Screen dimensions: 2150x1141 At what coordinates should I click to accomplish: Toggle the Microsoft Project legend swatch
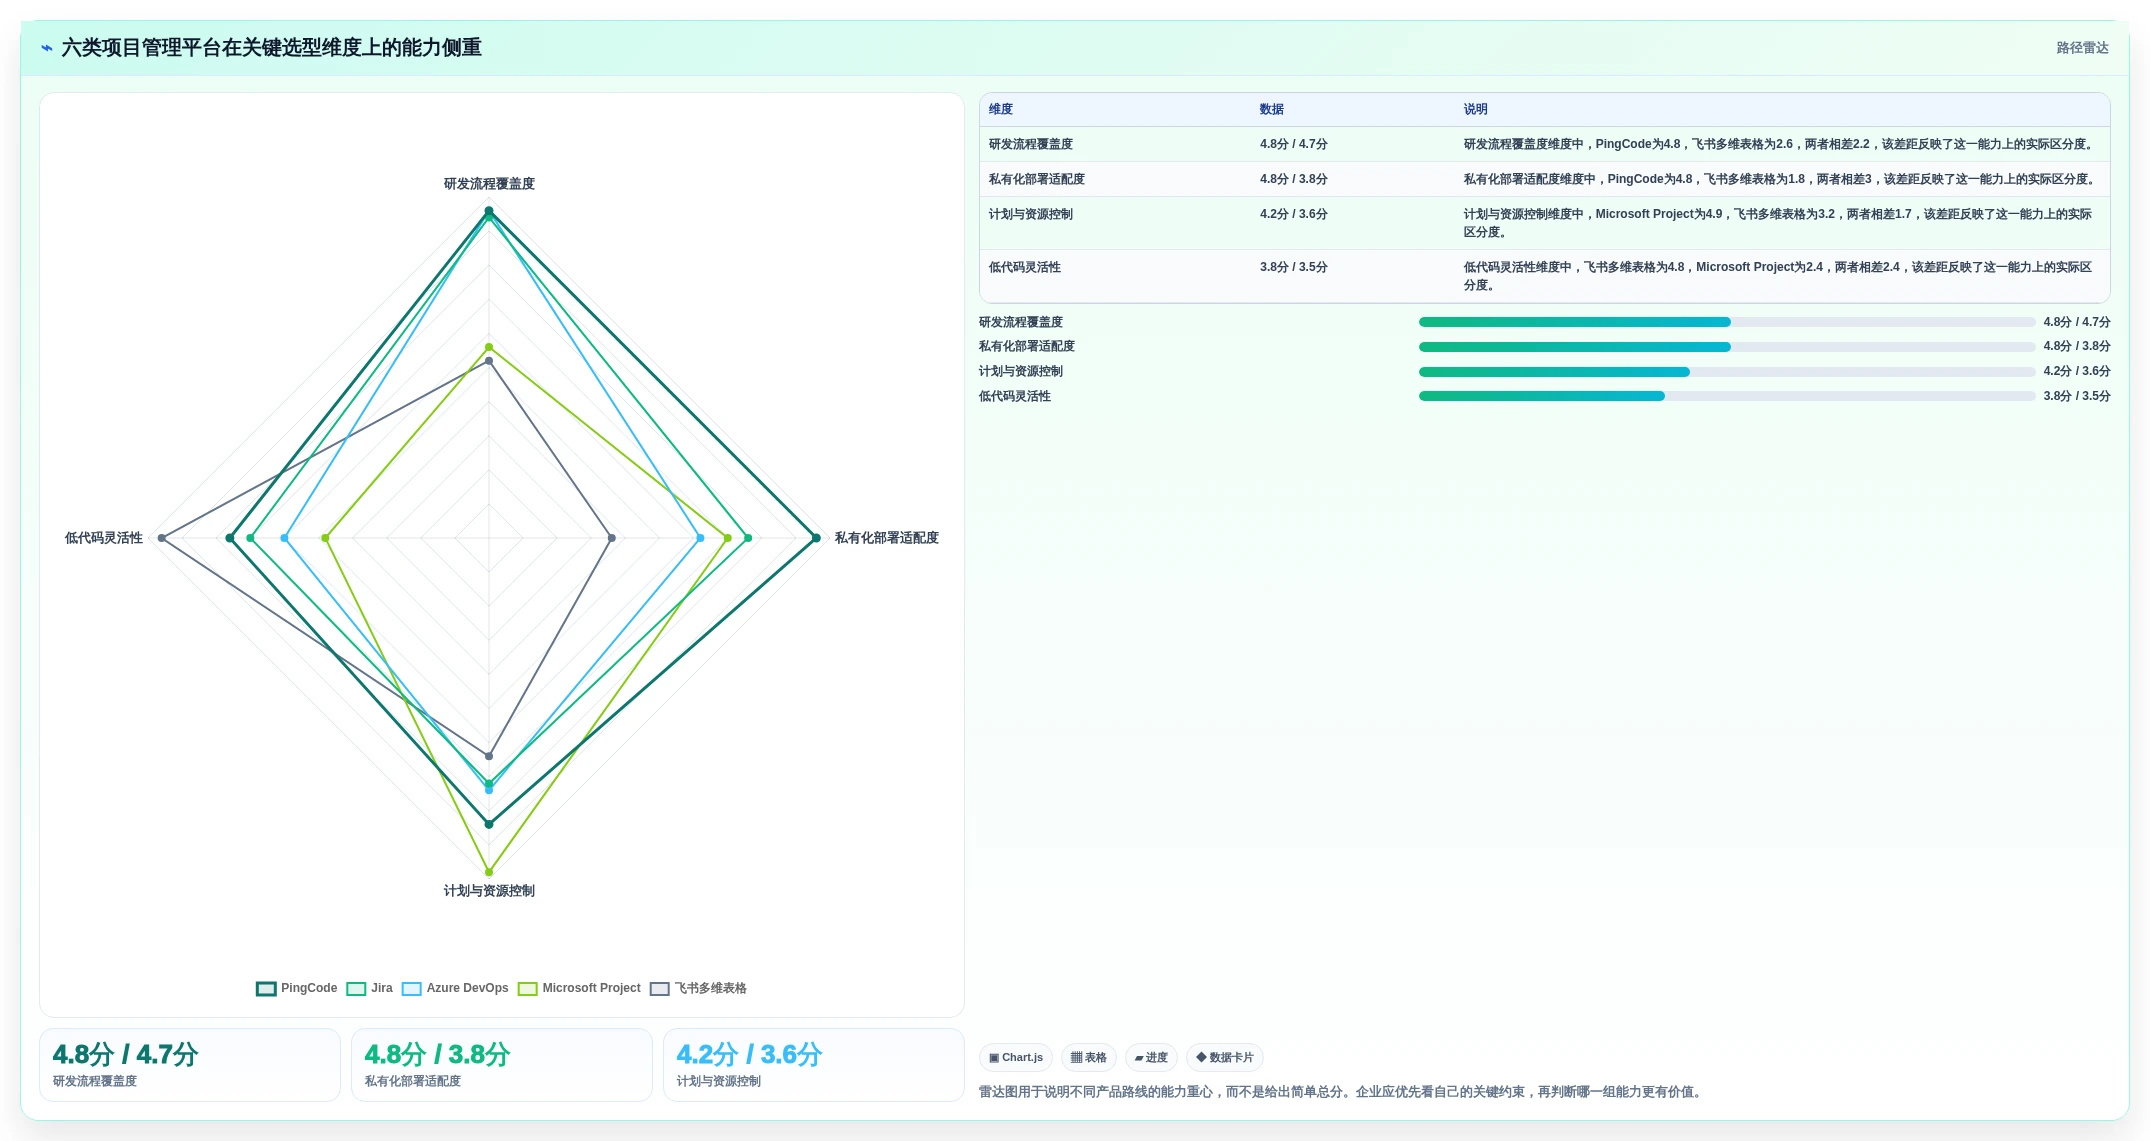tap(528, 989)
